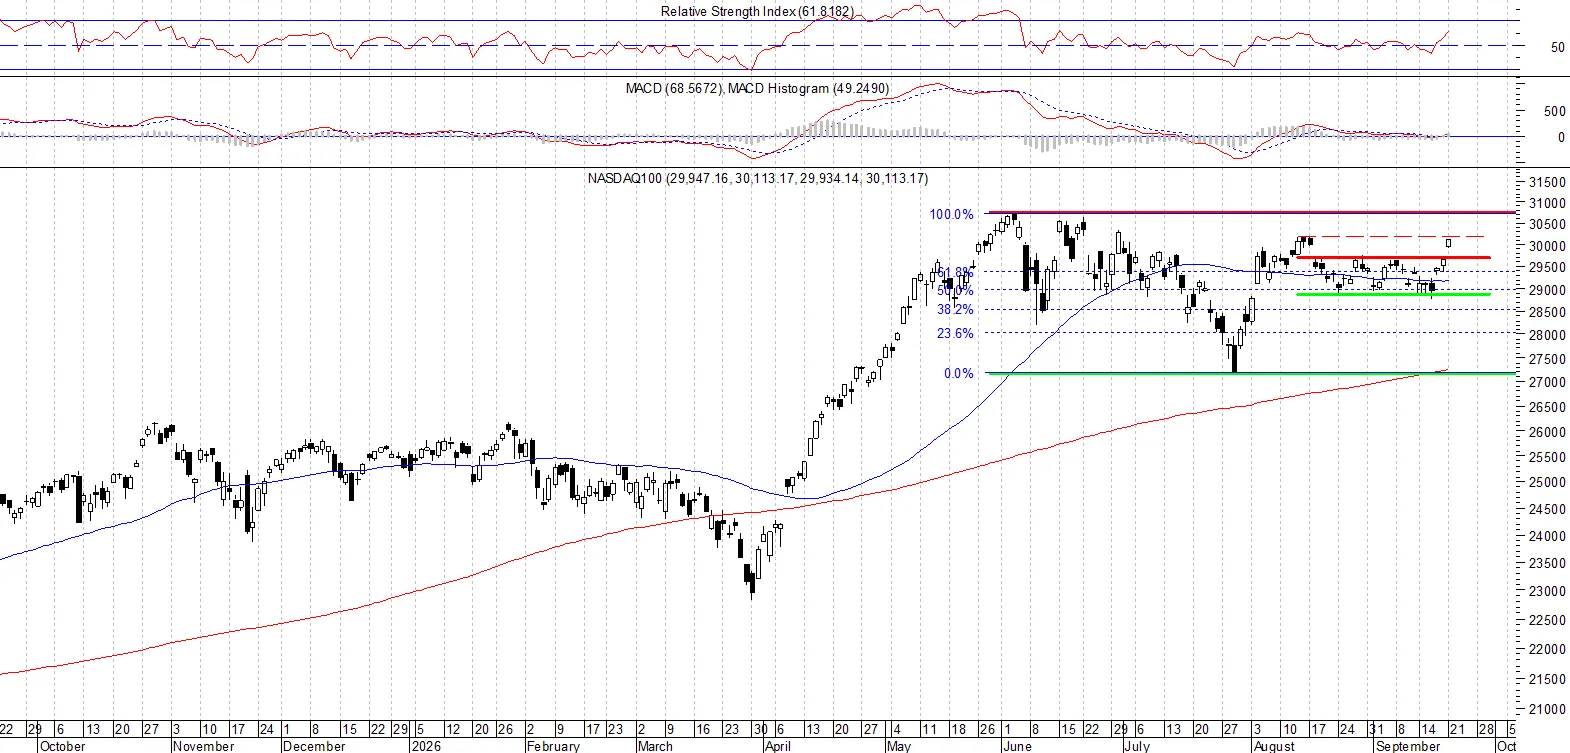This screenshot has width=1570, height=753.
Task: Click the March month label
Action: tap(655, 746)
